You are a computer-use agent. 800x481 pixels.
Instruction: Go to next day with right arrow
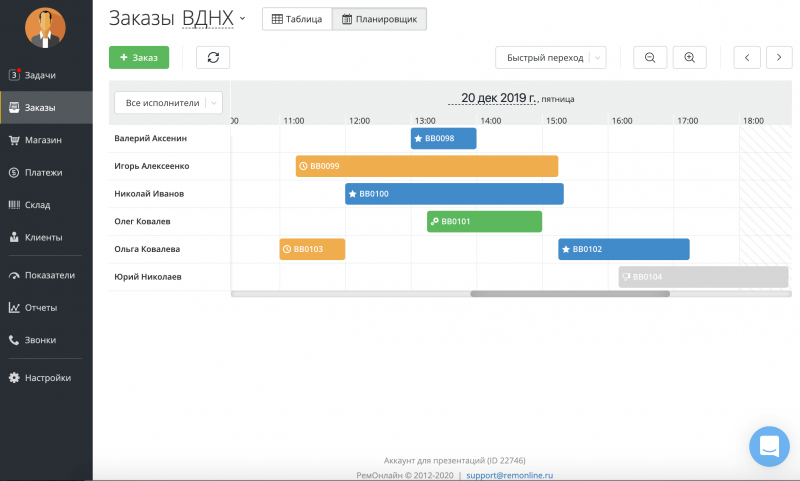779,57
